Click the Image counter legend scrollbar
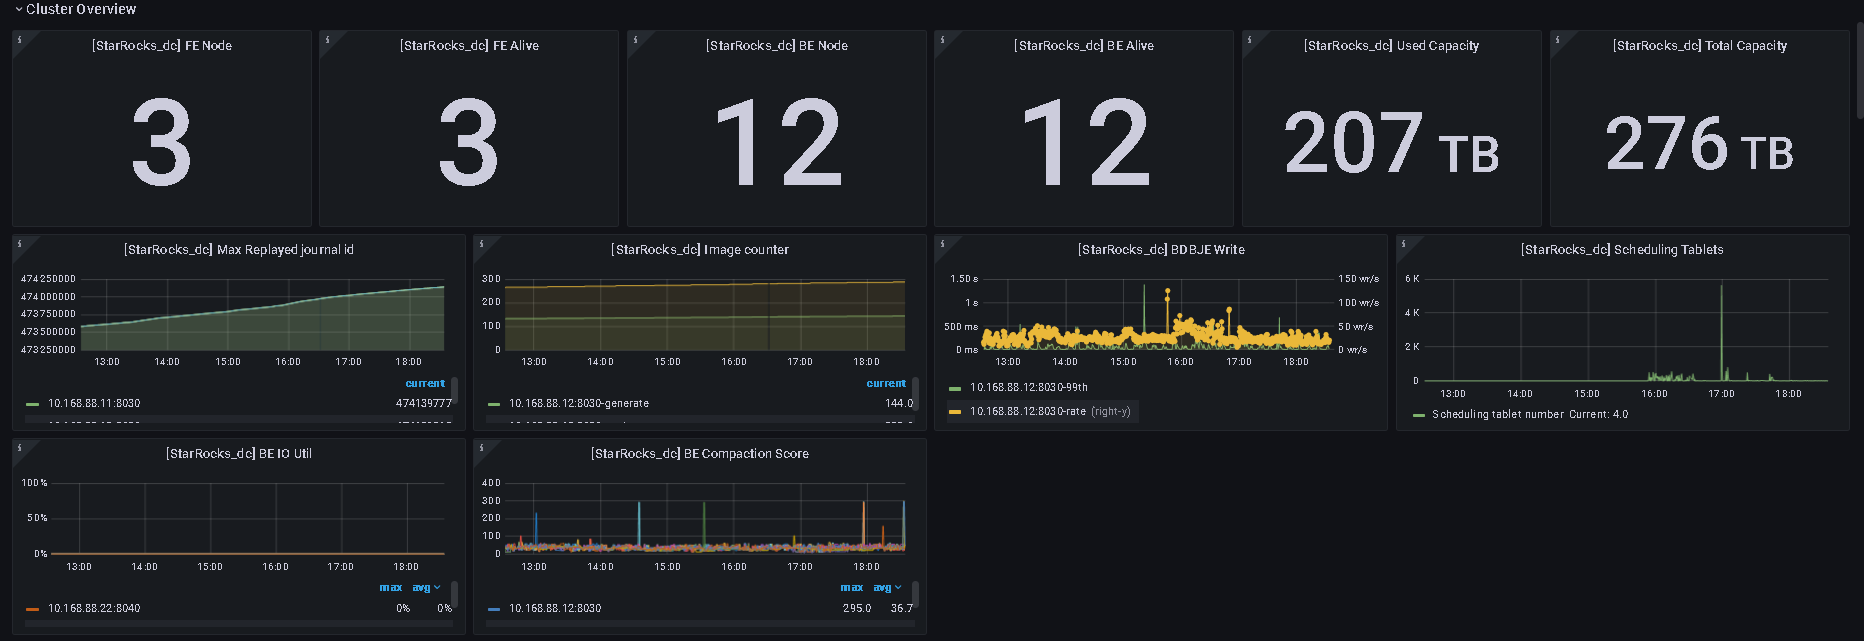This screenshot has width=1864, height=641. [915, 390]
